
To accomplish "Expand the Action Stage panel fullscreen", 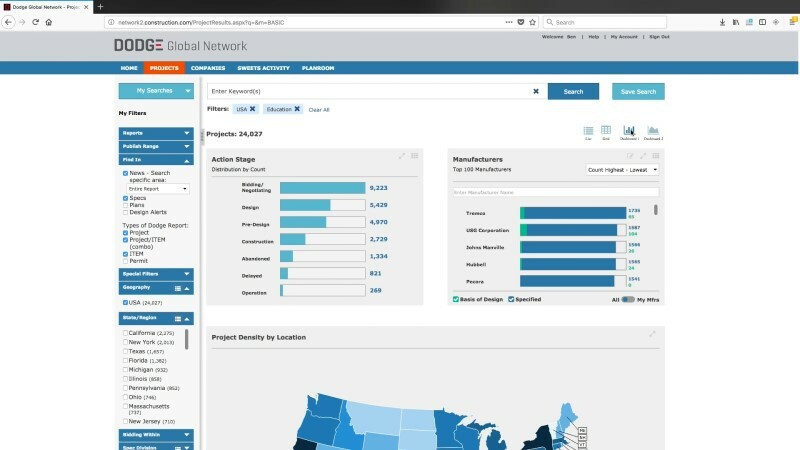I will click(402, 156).
